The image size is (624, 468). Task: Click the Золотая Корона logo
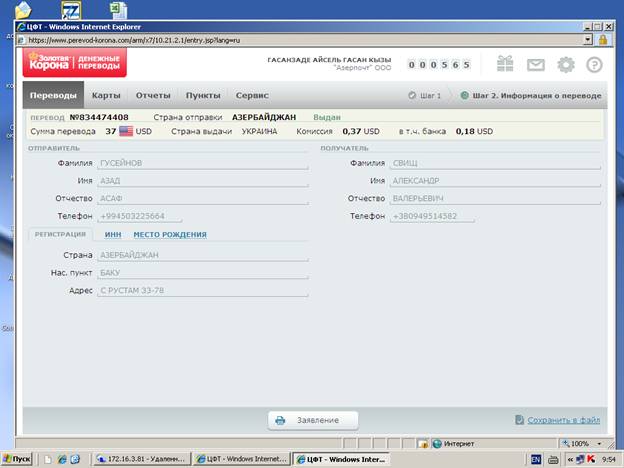point(75,62)
